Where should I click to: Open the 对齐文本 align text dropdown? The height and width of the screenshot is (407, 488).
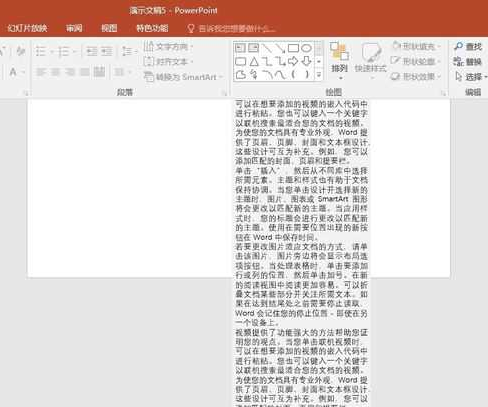169,62
